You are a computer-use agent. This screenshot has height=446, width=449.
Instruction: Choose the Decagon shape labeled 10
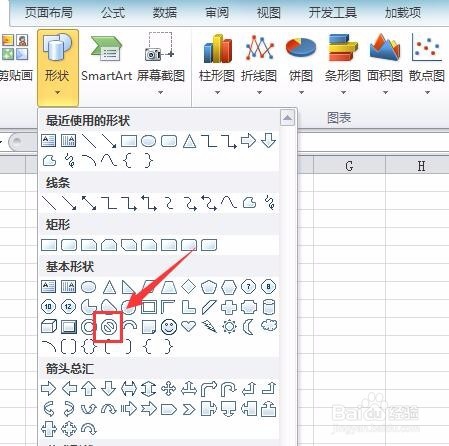(48, 307)
